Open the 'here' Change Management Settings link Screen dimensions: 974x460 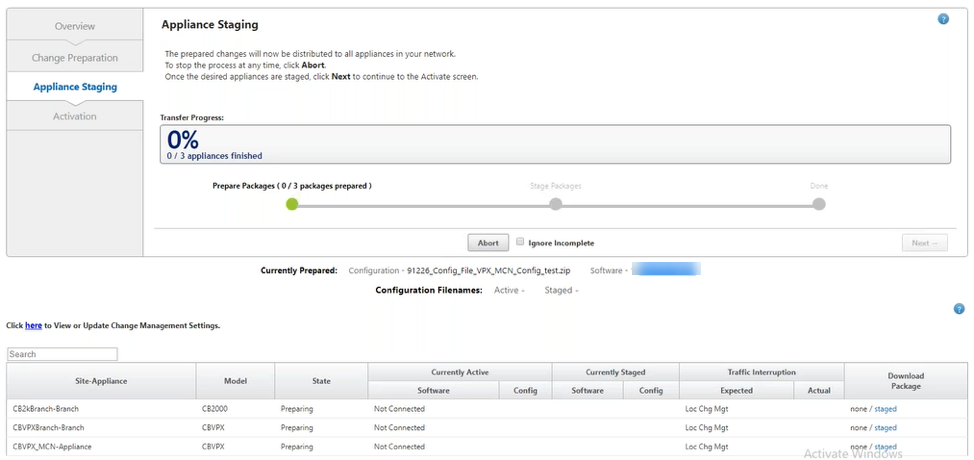pyautogui.click(x=33, y=326)
